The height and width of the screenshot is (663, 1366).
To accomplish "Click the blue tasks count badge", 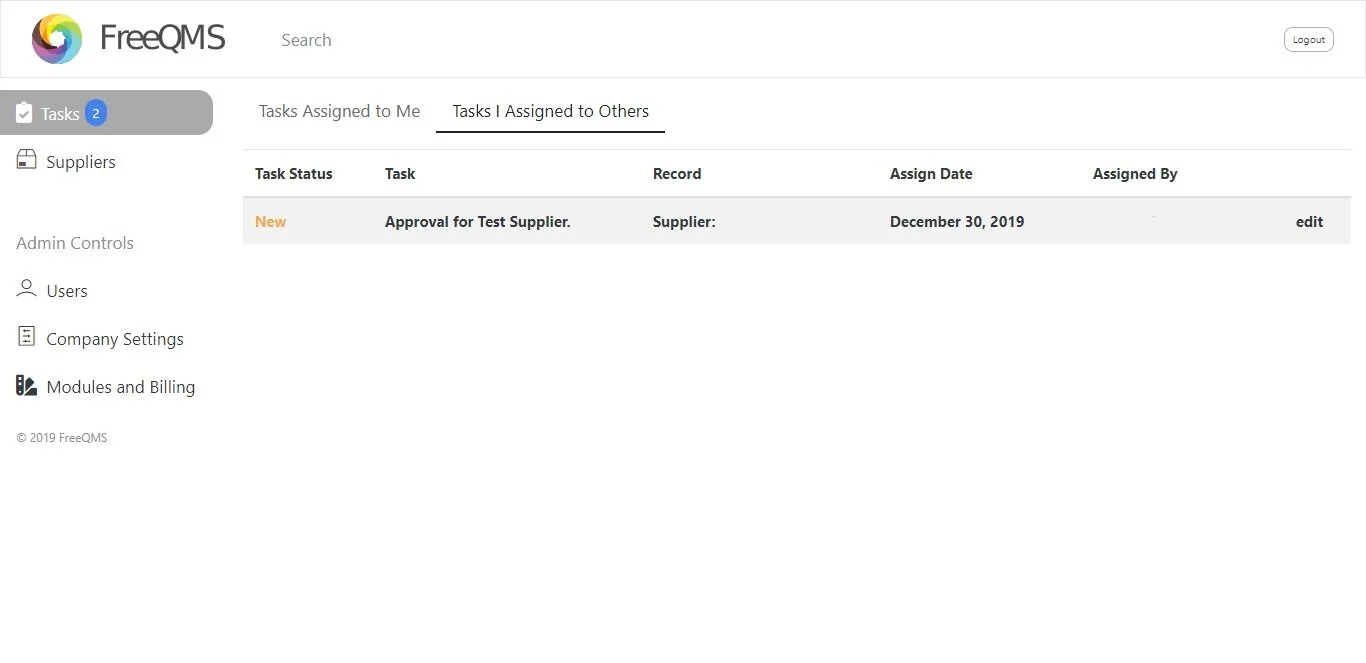I will pyautogui.click(x=96, y=113).
